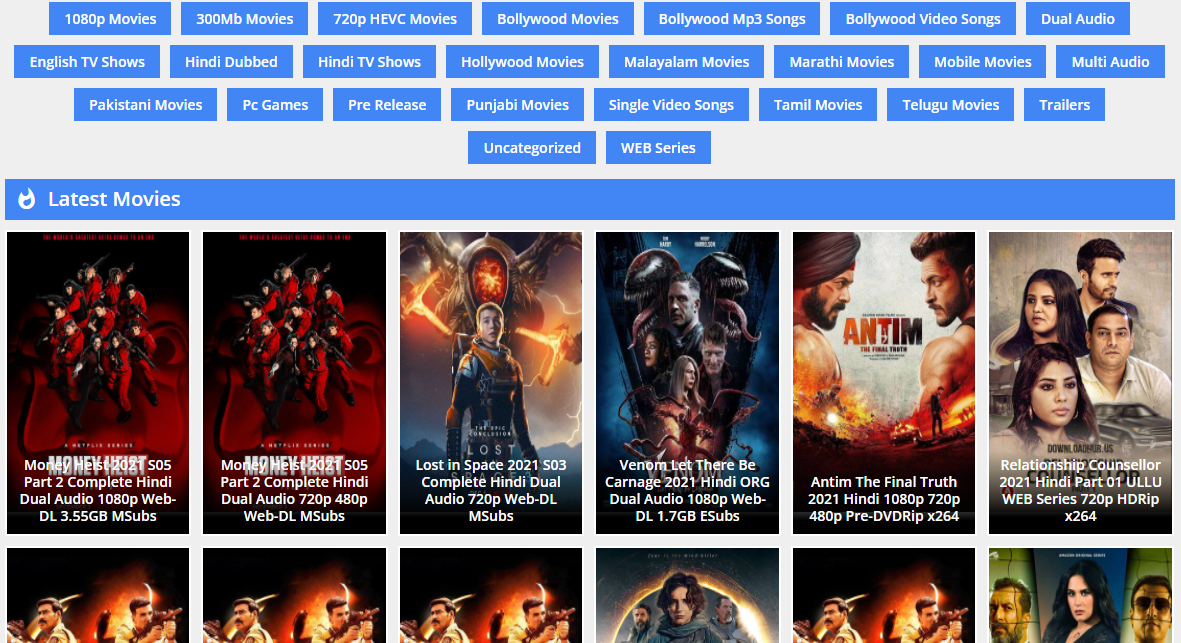Open the 1080p Movies category

pyautogui.click(x=110, y=19)
